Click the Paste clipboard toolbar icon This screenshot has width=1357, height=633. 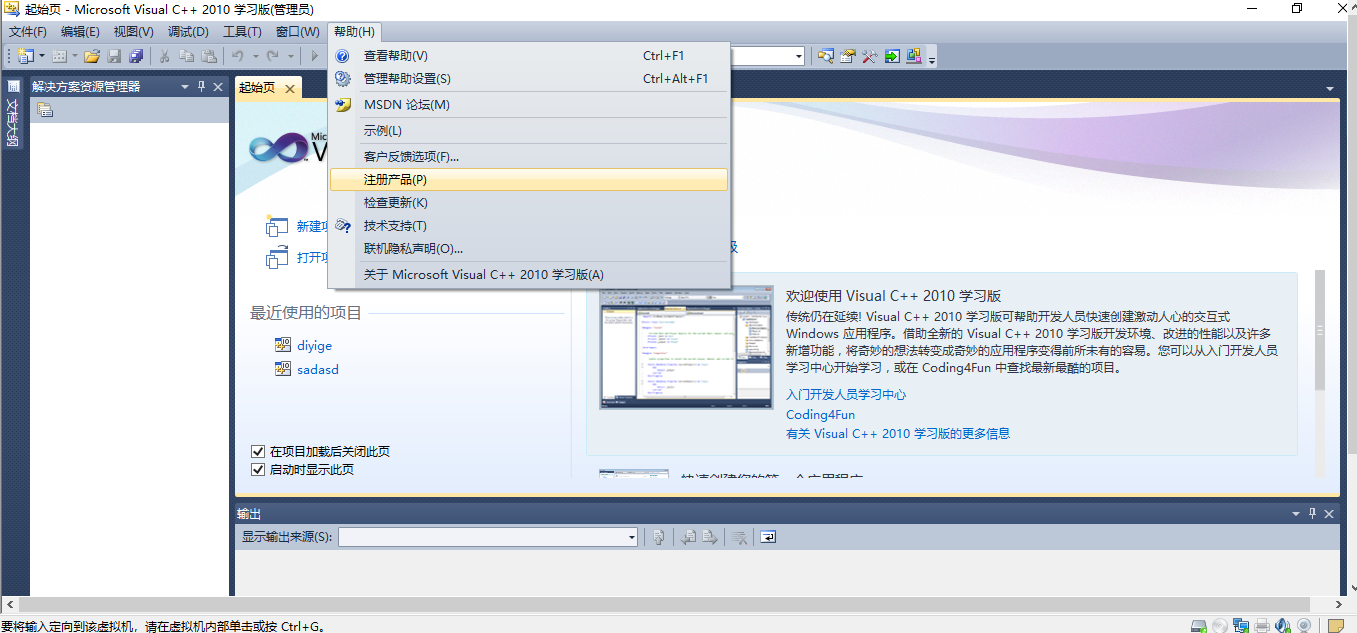tap(209, 56)
